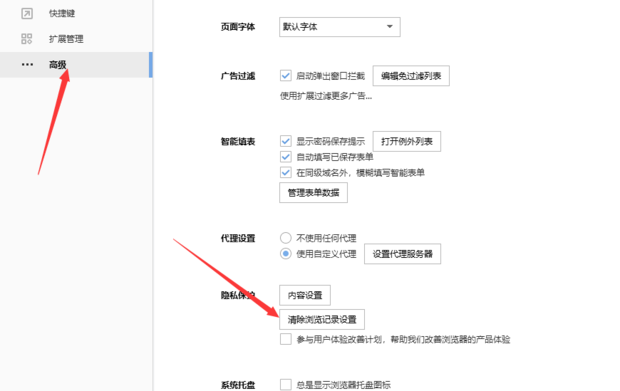Image resolution: width=620 pixels, height=391 pixels.
Task: Click the three-dots icon beside 高级
Action: (x=27, y=64)
